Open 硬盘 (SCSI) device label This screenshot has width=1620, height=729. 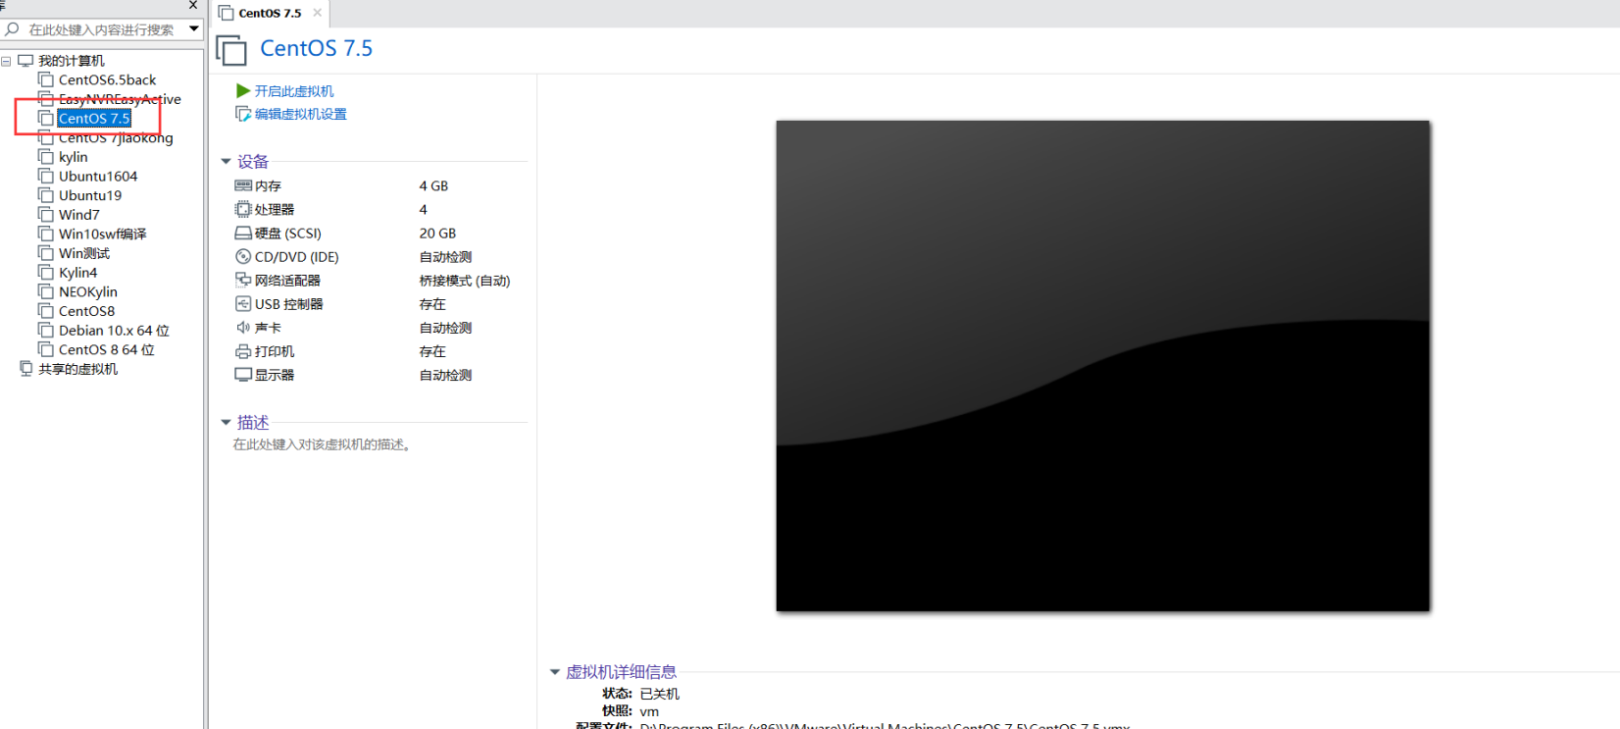[x=288, y=233]
